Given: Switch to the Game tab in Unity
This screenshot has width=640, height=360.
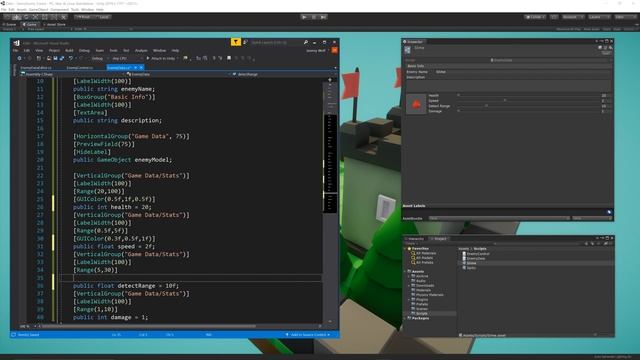Looking at the screenshot, I should click(x=30, y=24).
